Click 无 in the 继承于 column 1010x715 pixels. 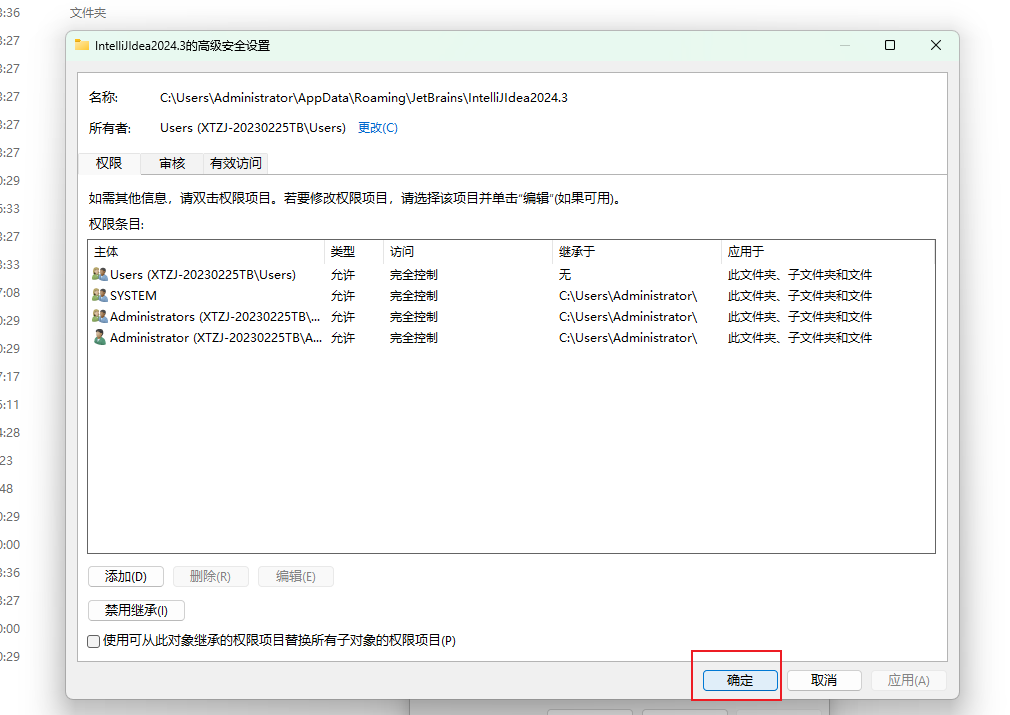click(565, 274)
